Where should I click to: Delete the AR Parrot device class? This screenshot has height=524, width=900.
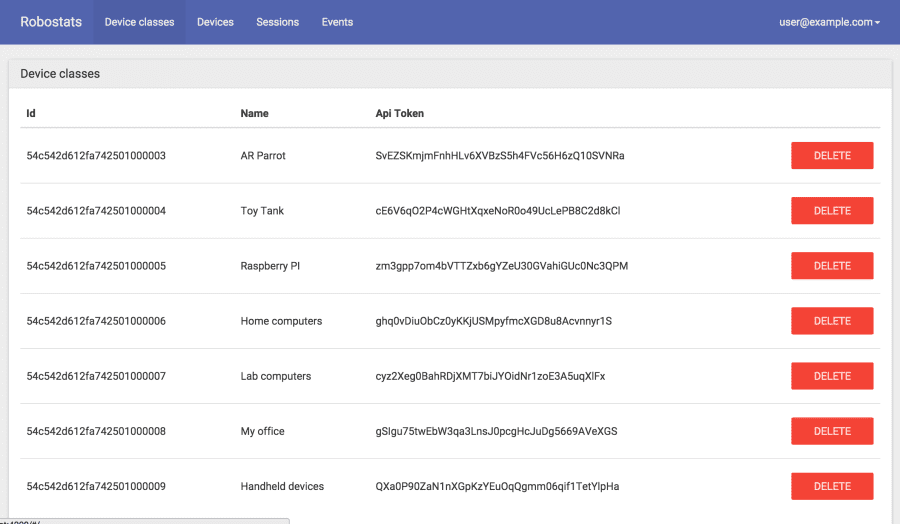pos(832,156)
